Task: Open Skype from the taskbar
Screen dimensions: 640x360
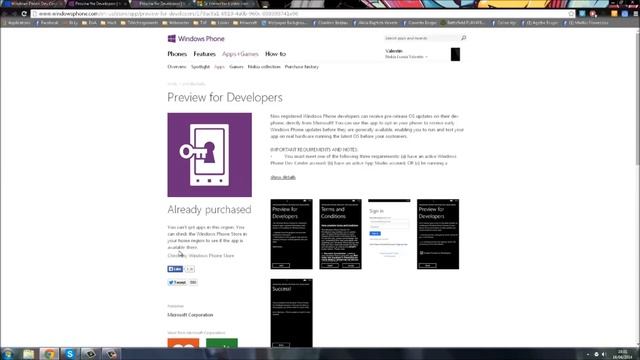Action: [70, 353]
